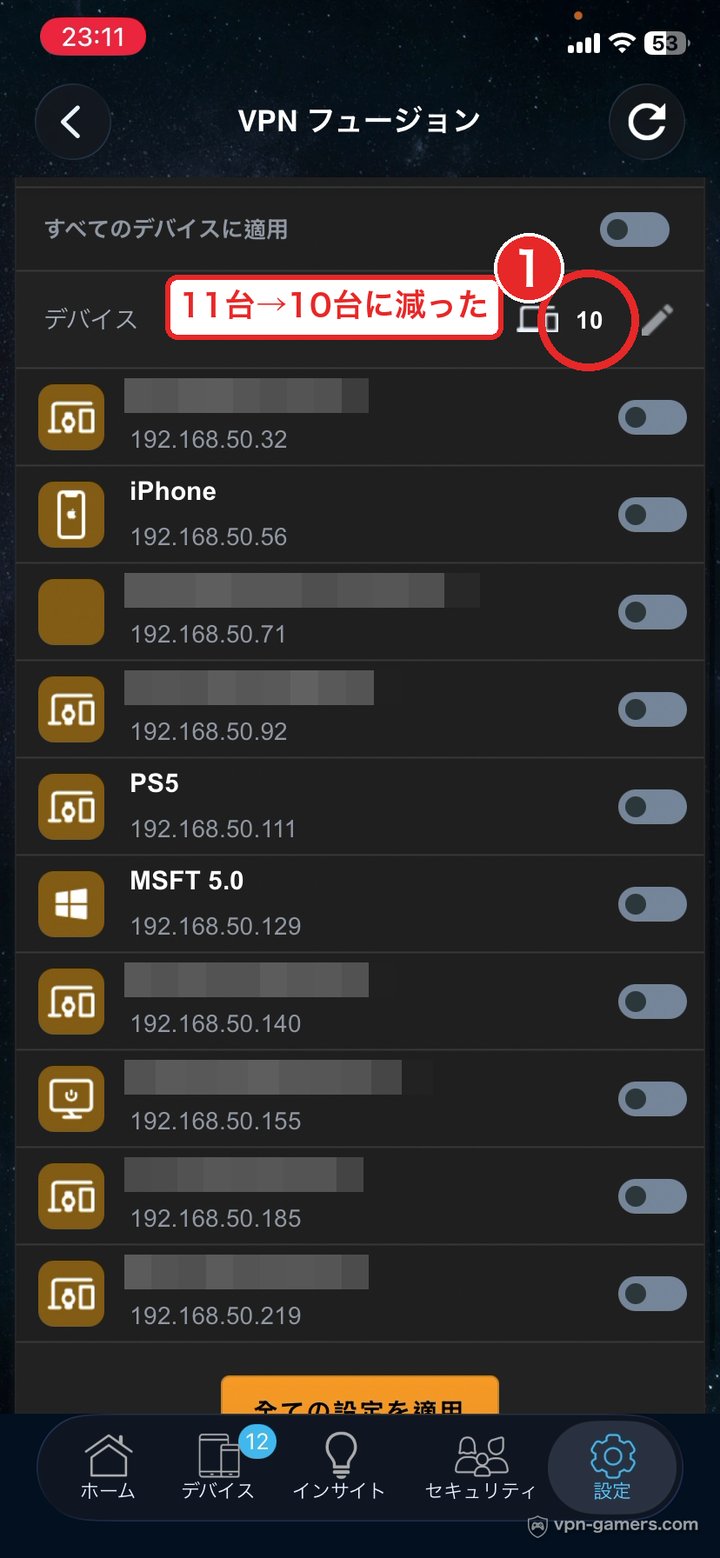Toggle VPN for MSFT 5.0
This screenshot has width=720, height=1558.
(x=652, y=904)
